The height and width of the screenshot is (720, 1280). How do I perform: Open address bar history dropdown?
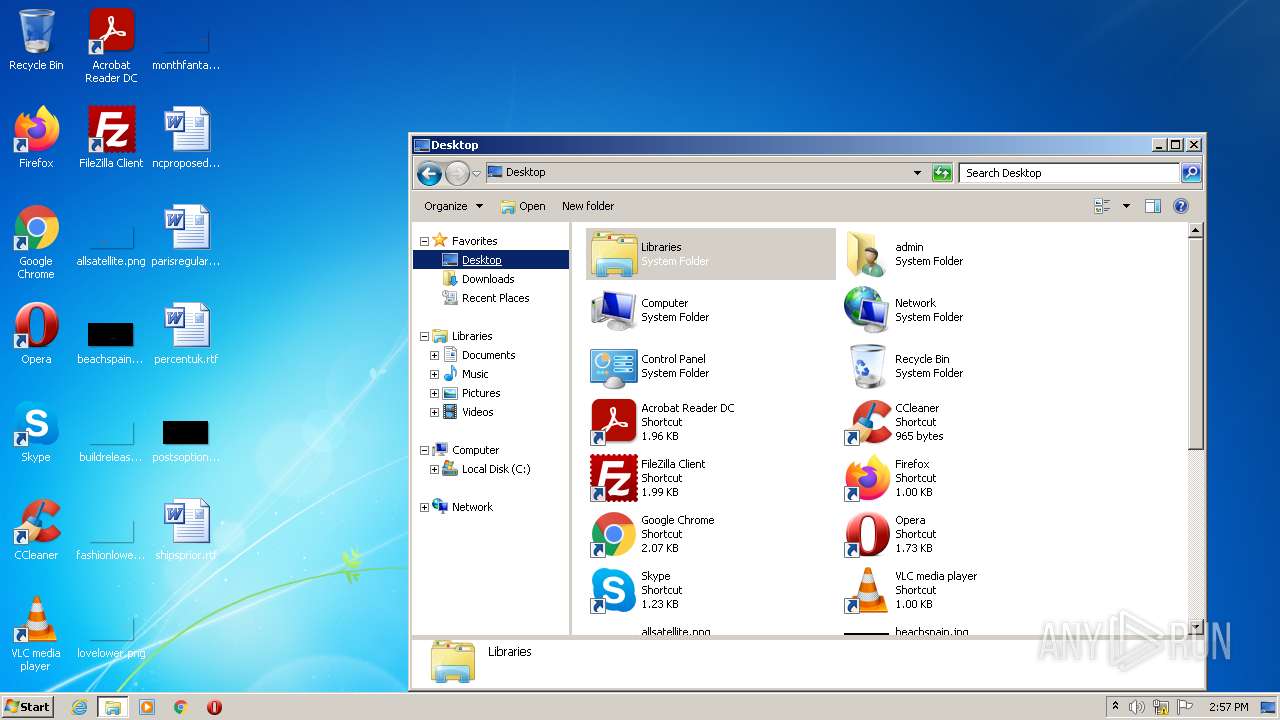pyautogui.click(x=917, y=173)
